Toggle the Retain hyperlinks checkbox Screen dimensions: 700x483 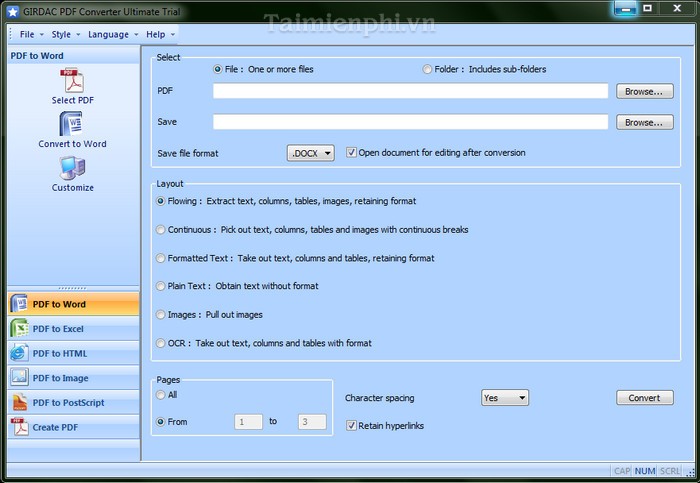click(351, 426)
